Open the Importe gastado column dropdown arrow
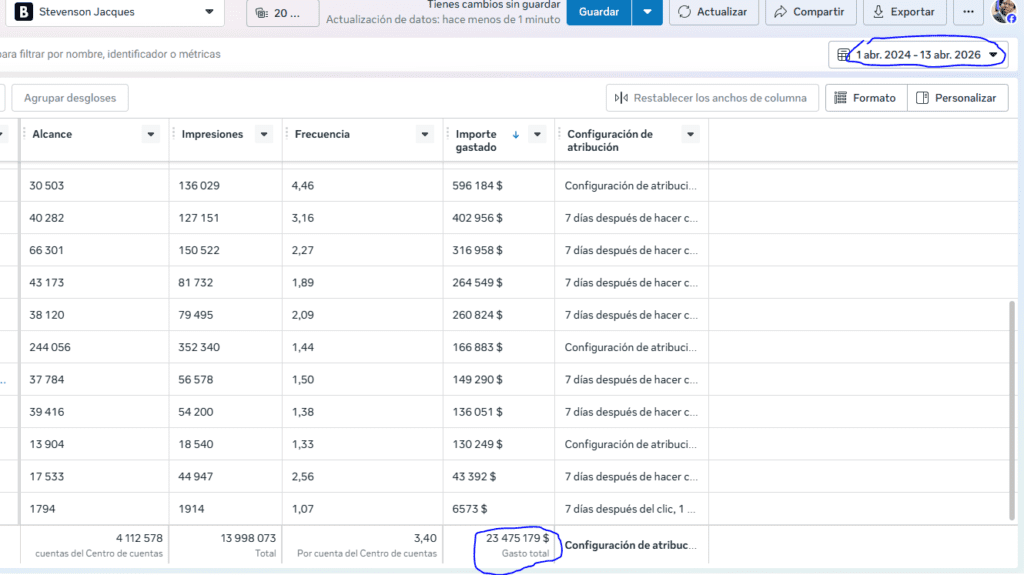The width and height of the screenshot is (1024, 575). [537, 134]
